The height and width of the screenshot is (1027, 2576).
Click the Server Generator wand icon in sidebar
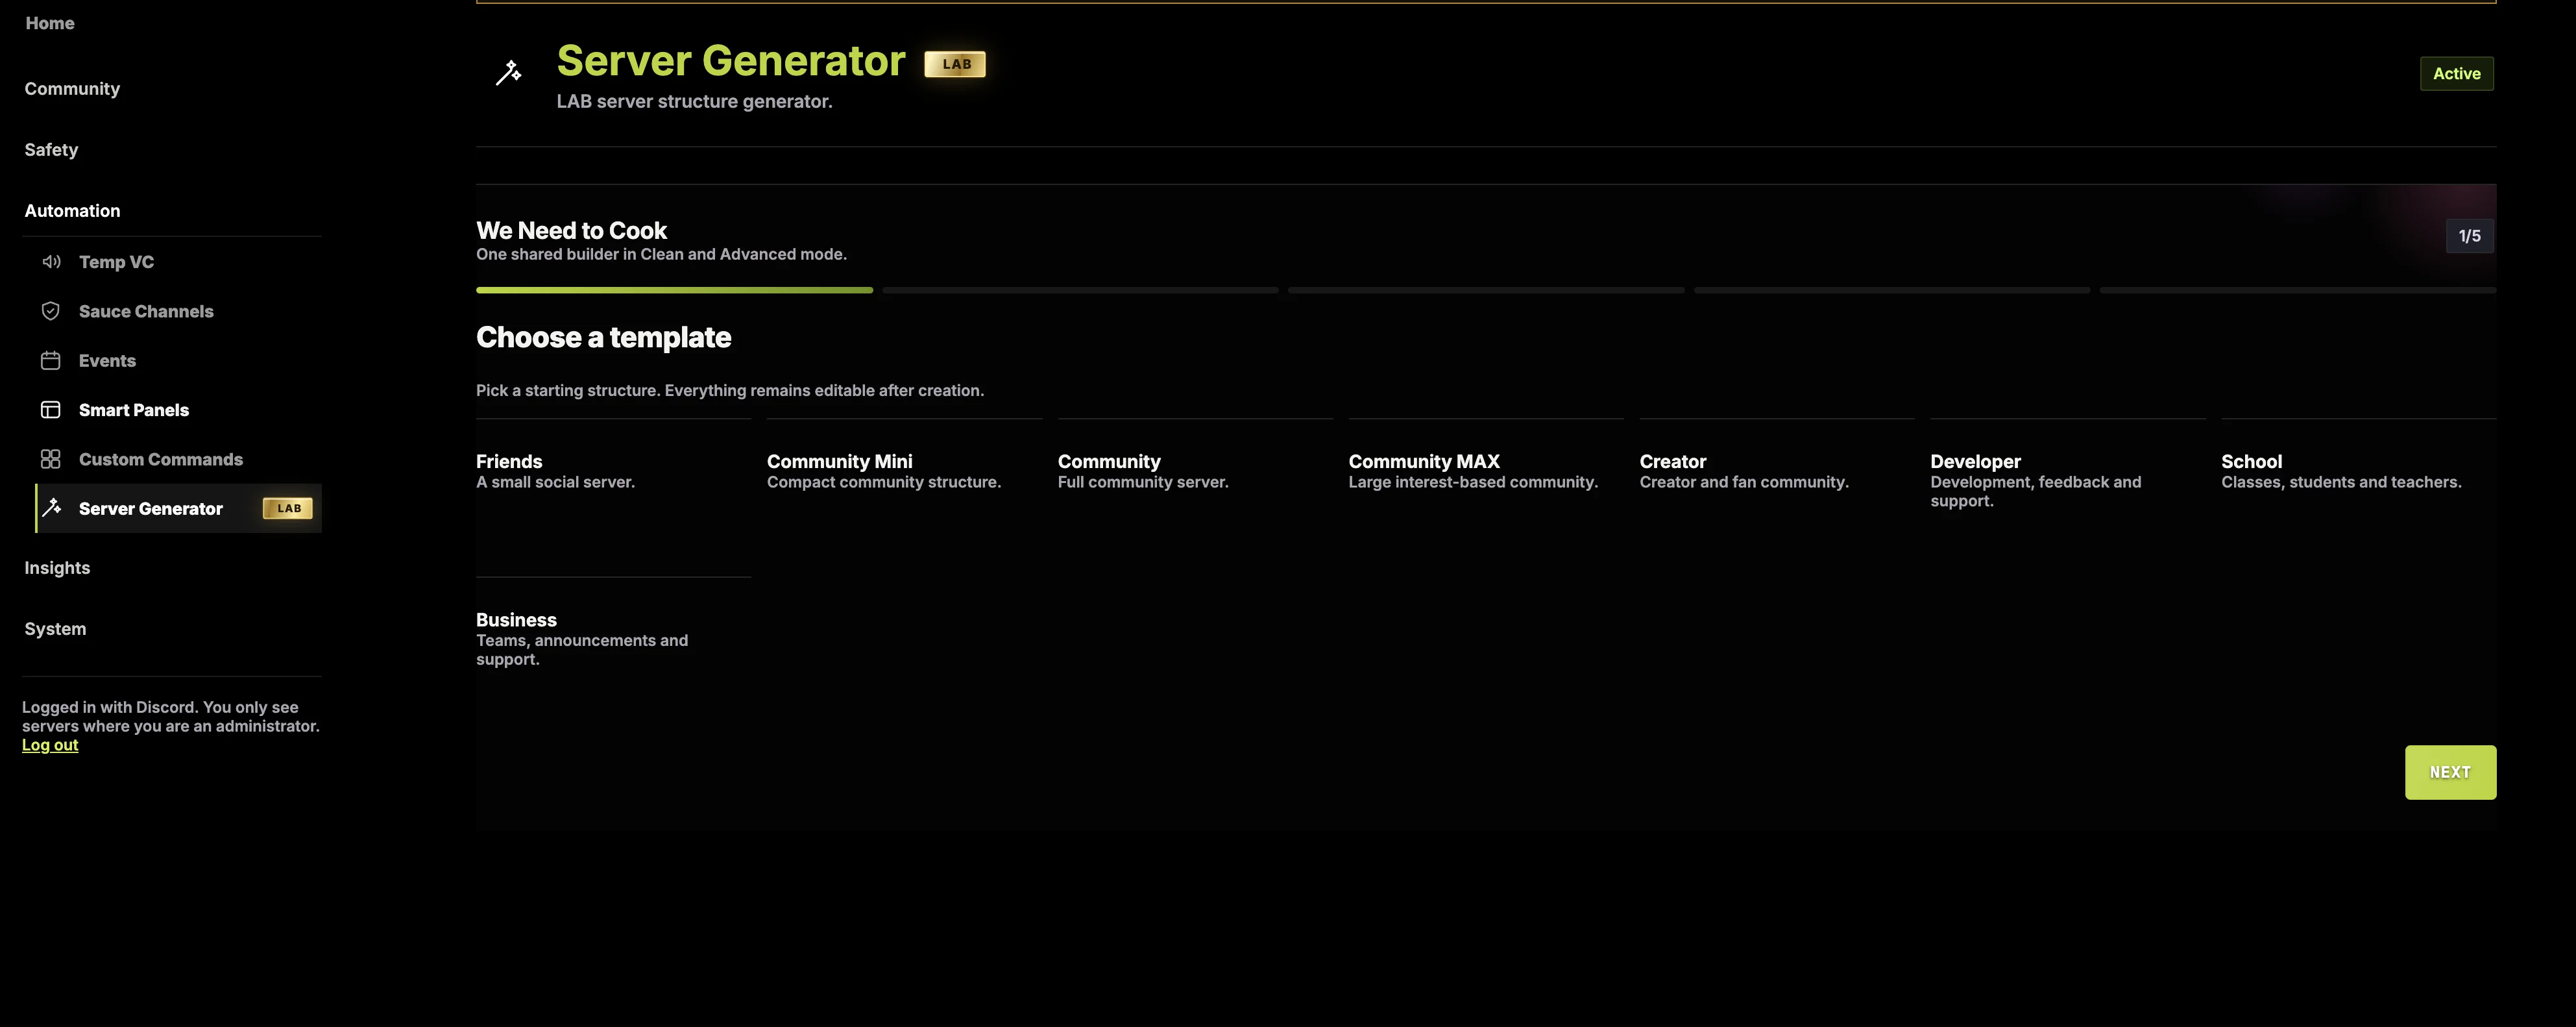[x=52, y=508]
